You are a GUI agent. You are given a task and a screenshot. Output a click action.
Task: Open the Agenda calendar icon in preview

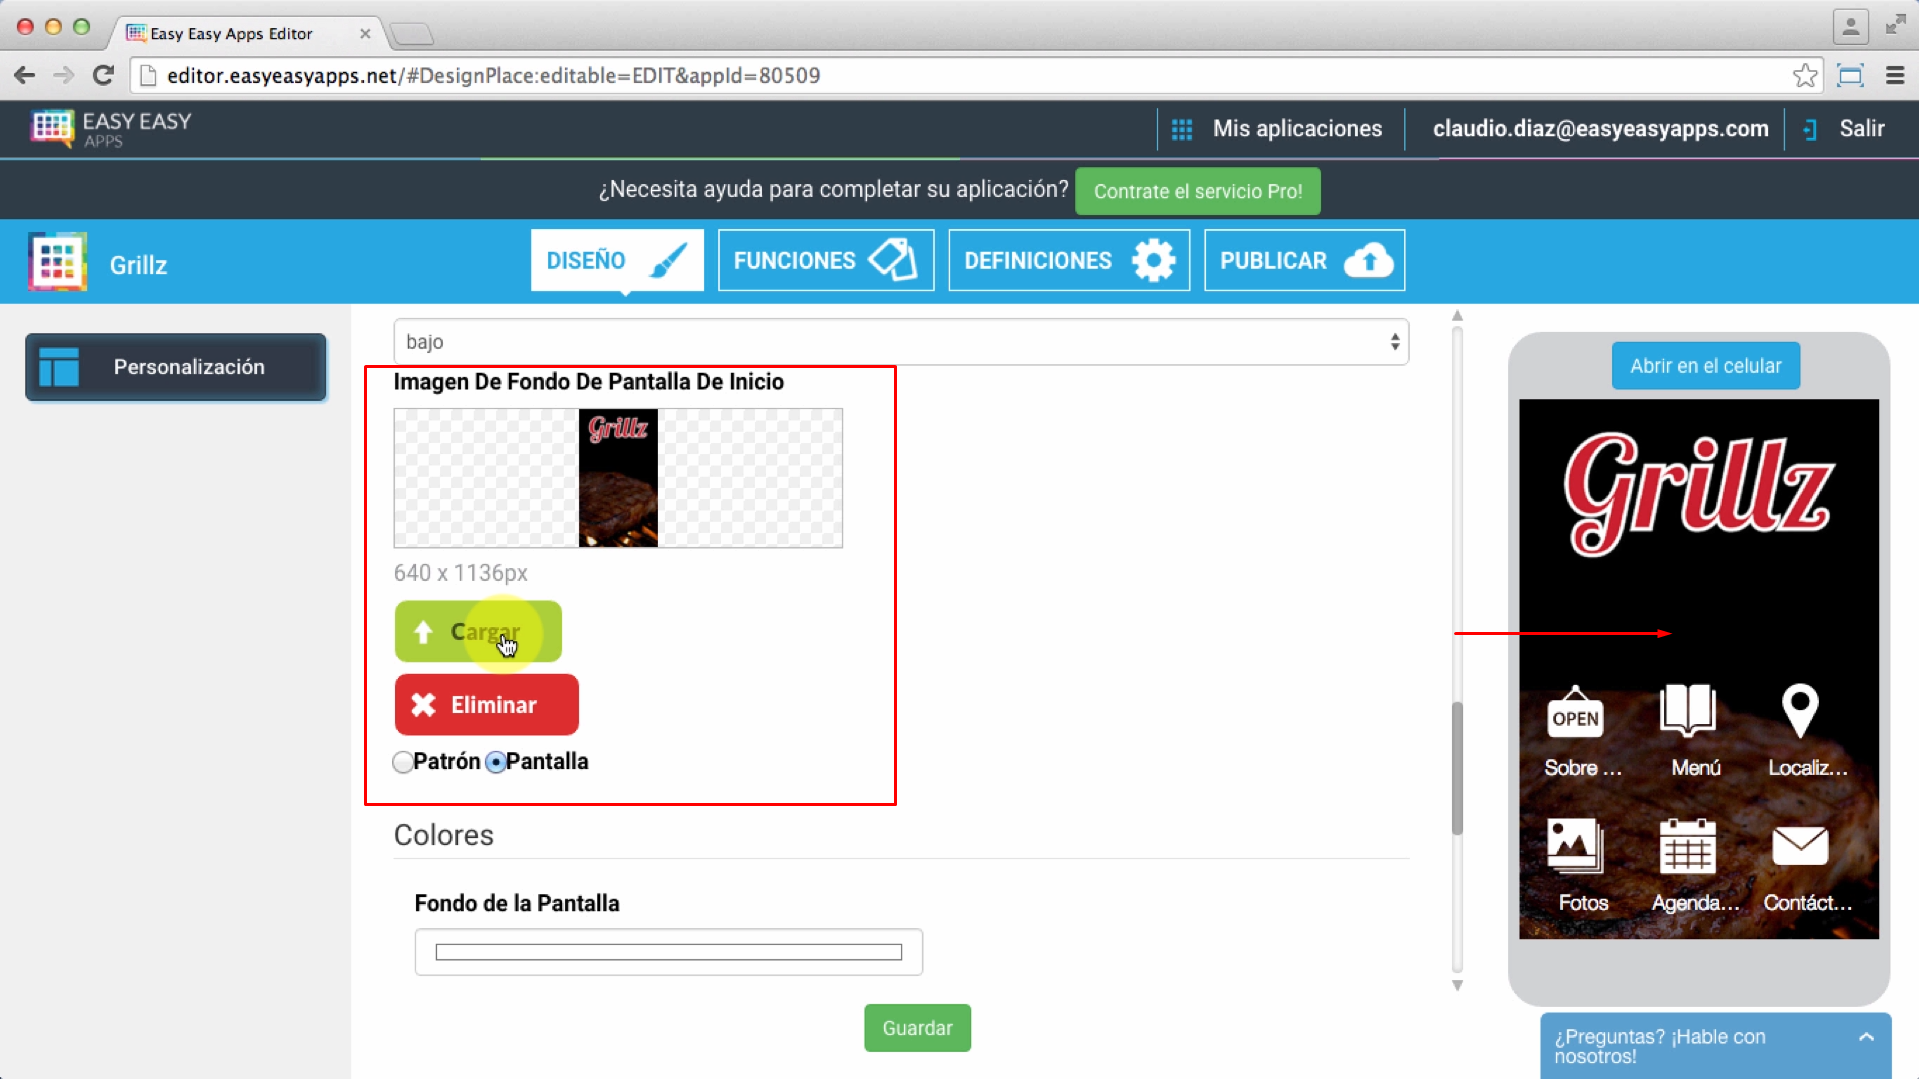point(1688,846)
